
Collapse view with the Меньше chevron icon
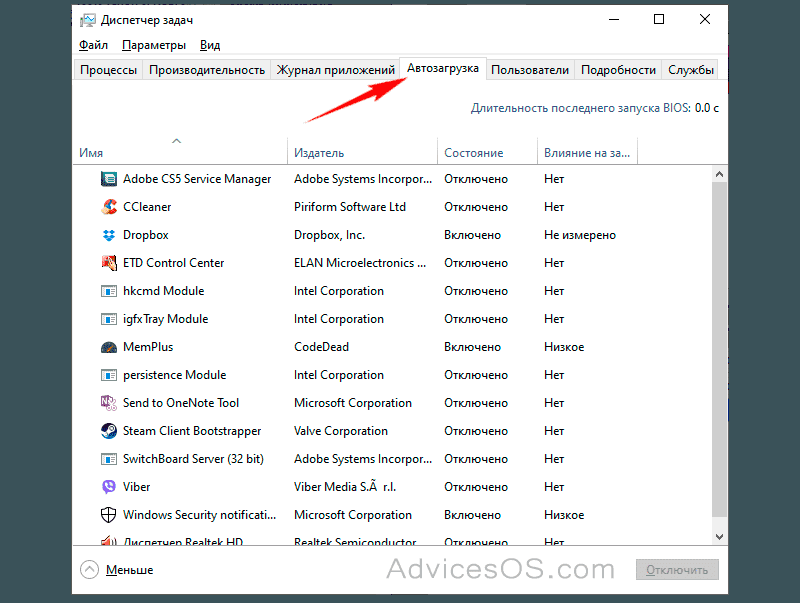point(89,570)
